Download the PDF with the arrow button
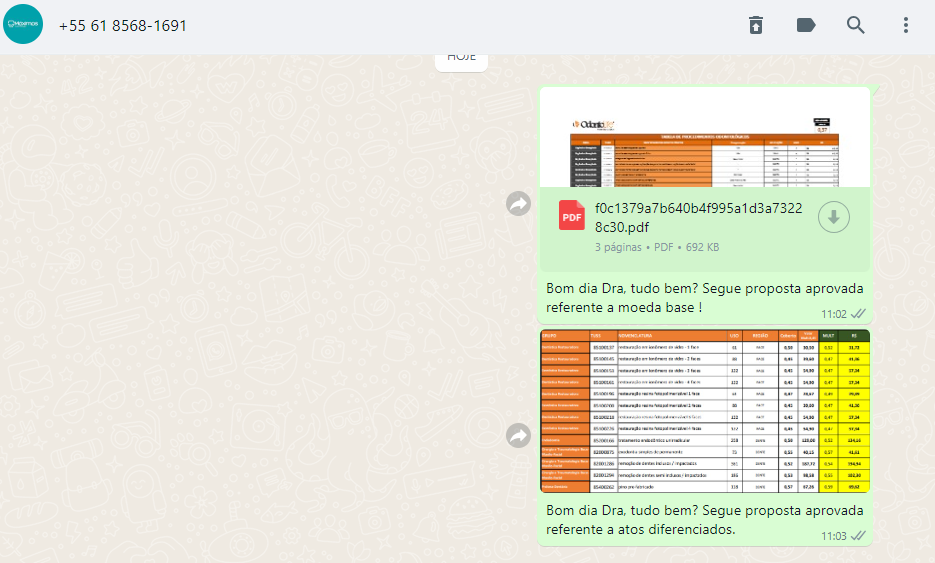Viewport: 935px width, 563px height. click(833, 216)
